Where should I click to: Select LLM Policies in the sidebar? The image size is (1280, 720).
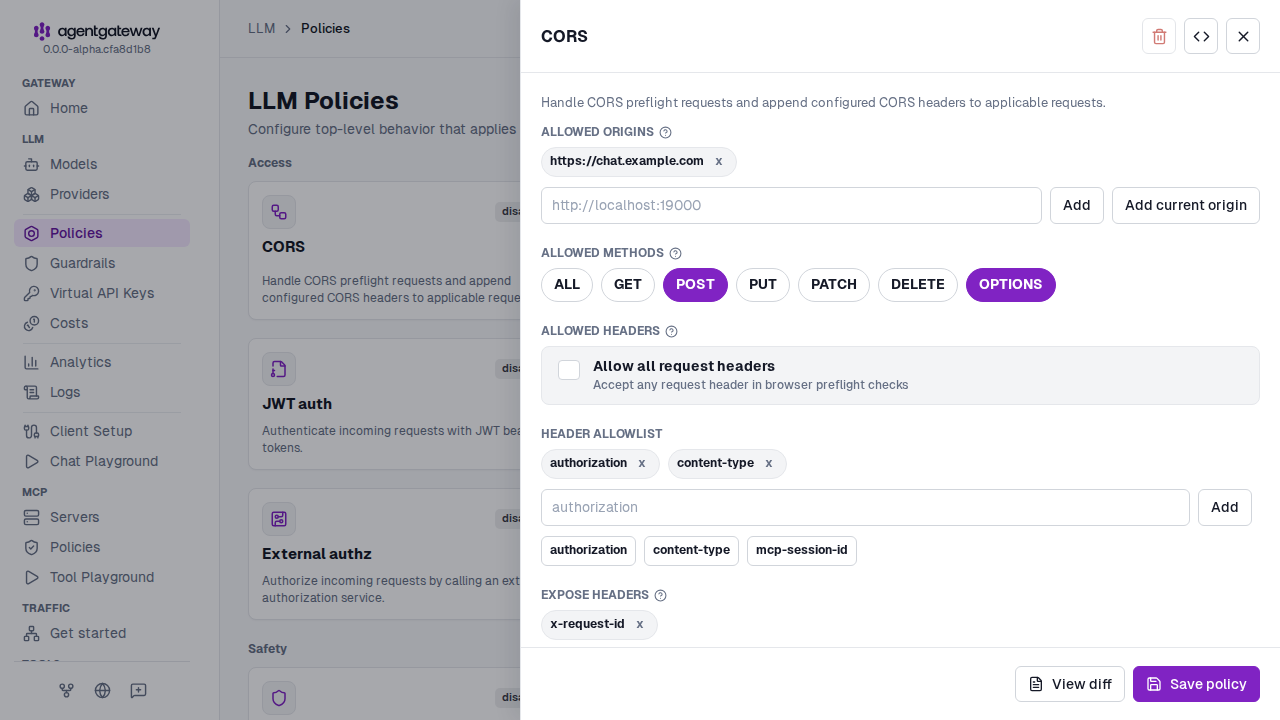point(101,233)
